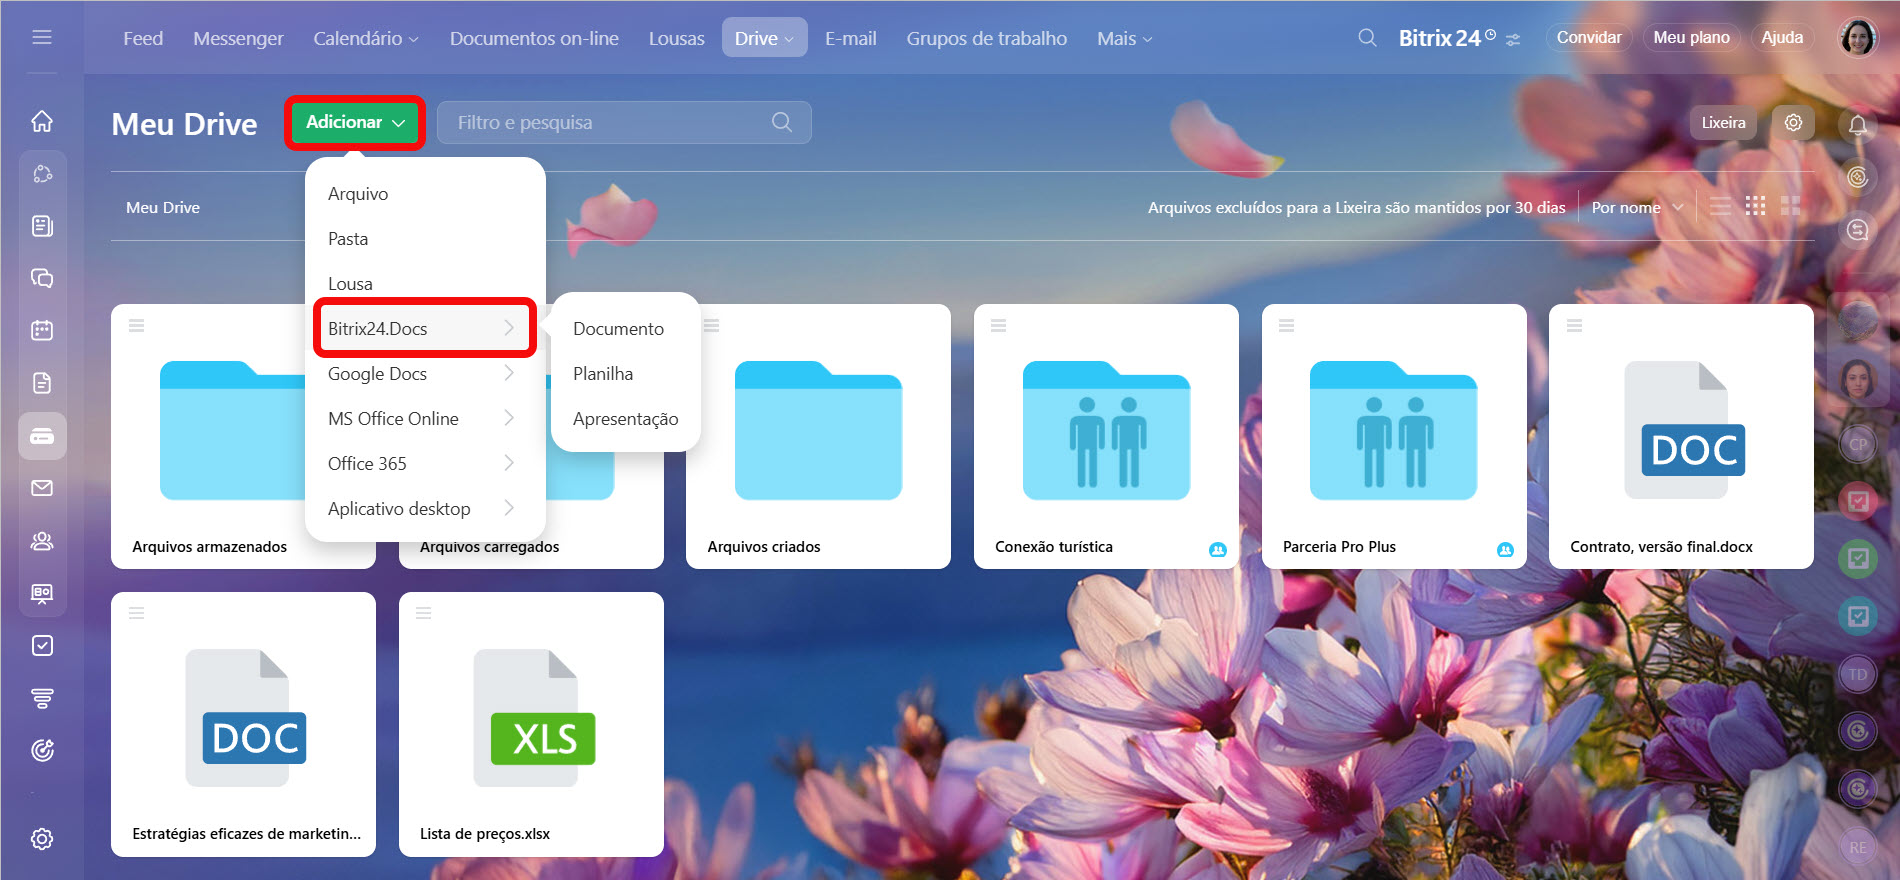Click magnifier icon in filter field
Viewport: 1900px width, 880px height.
click(782, 122)
